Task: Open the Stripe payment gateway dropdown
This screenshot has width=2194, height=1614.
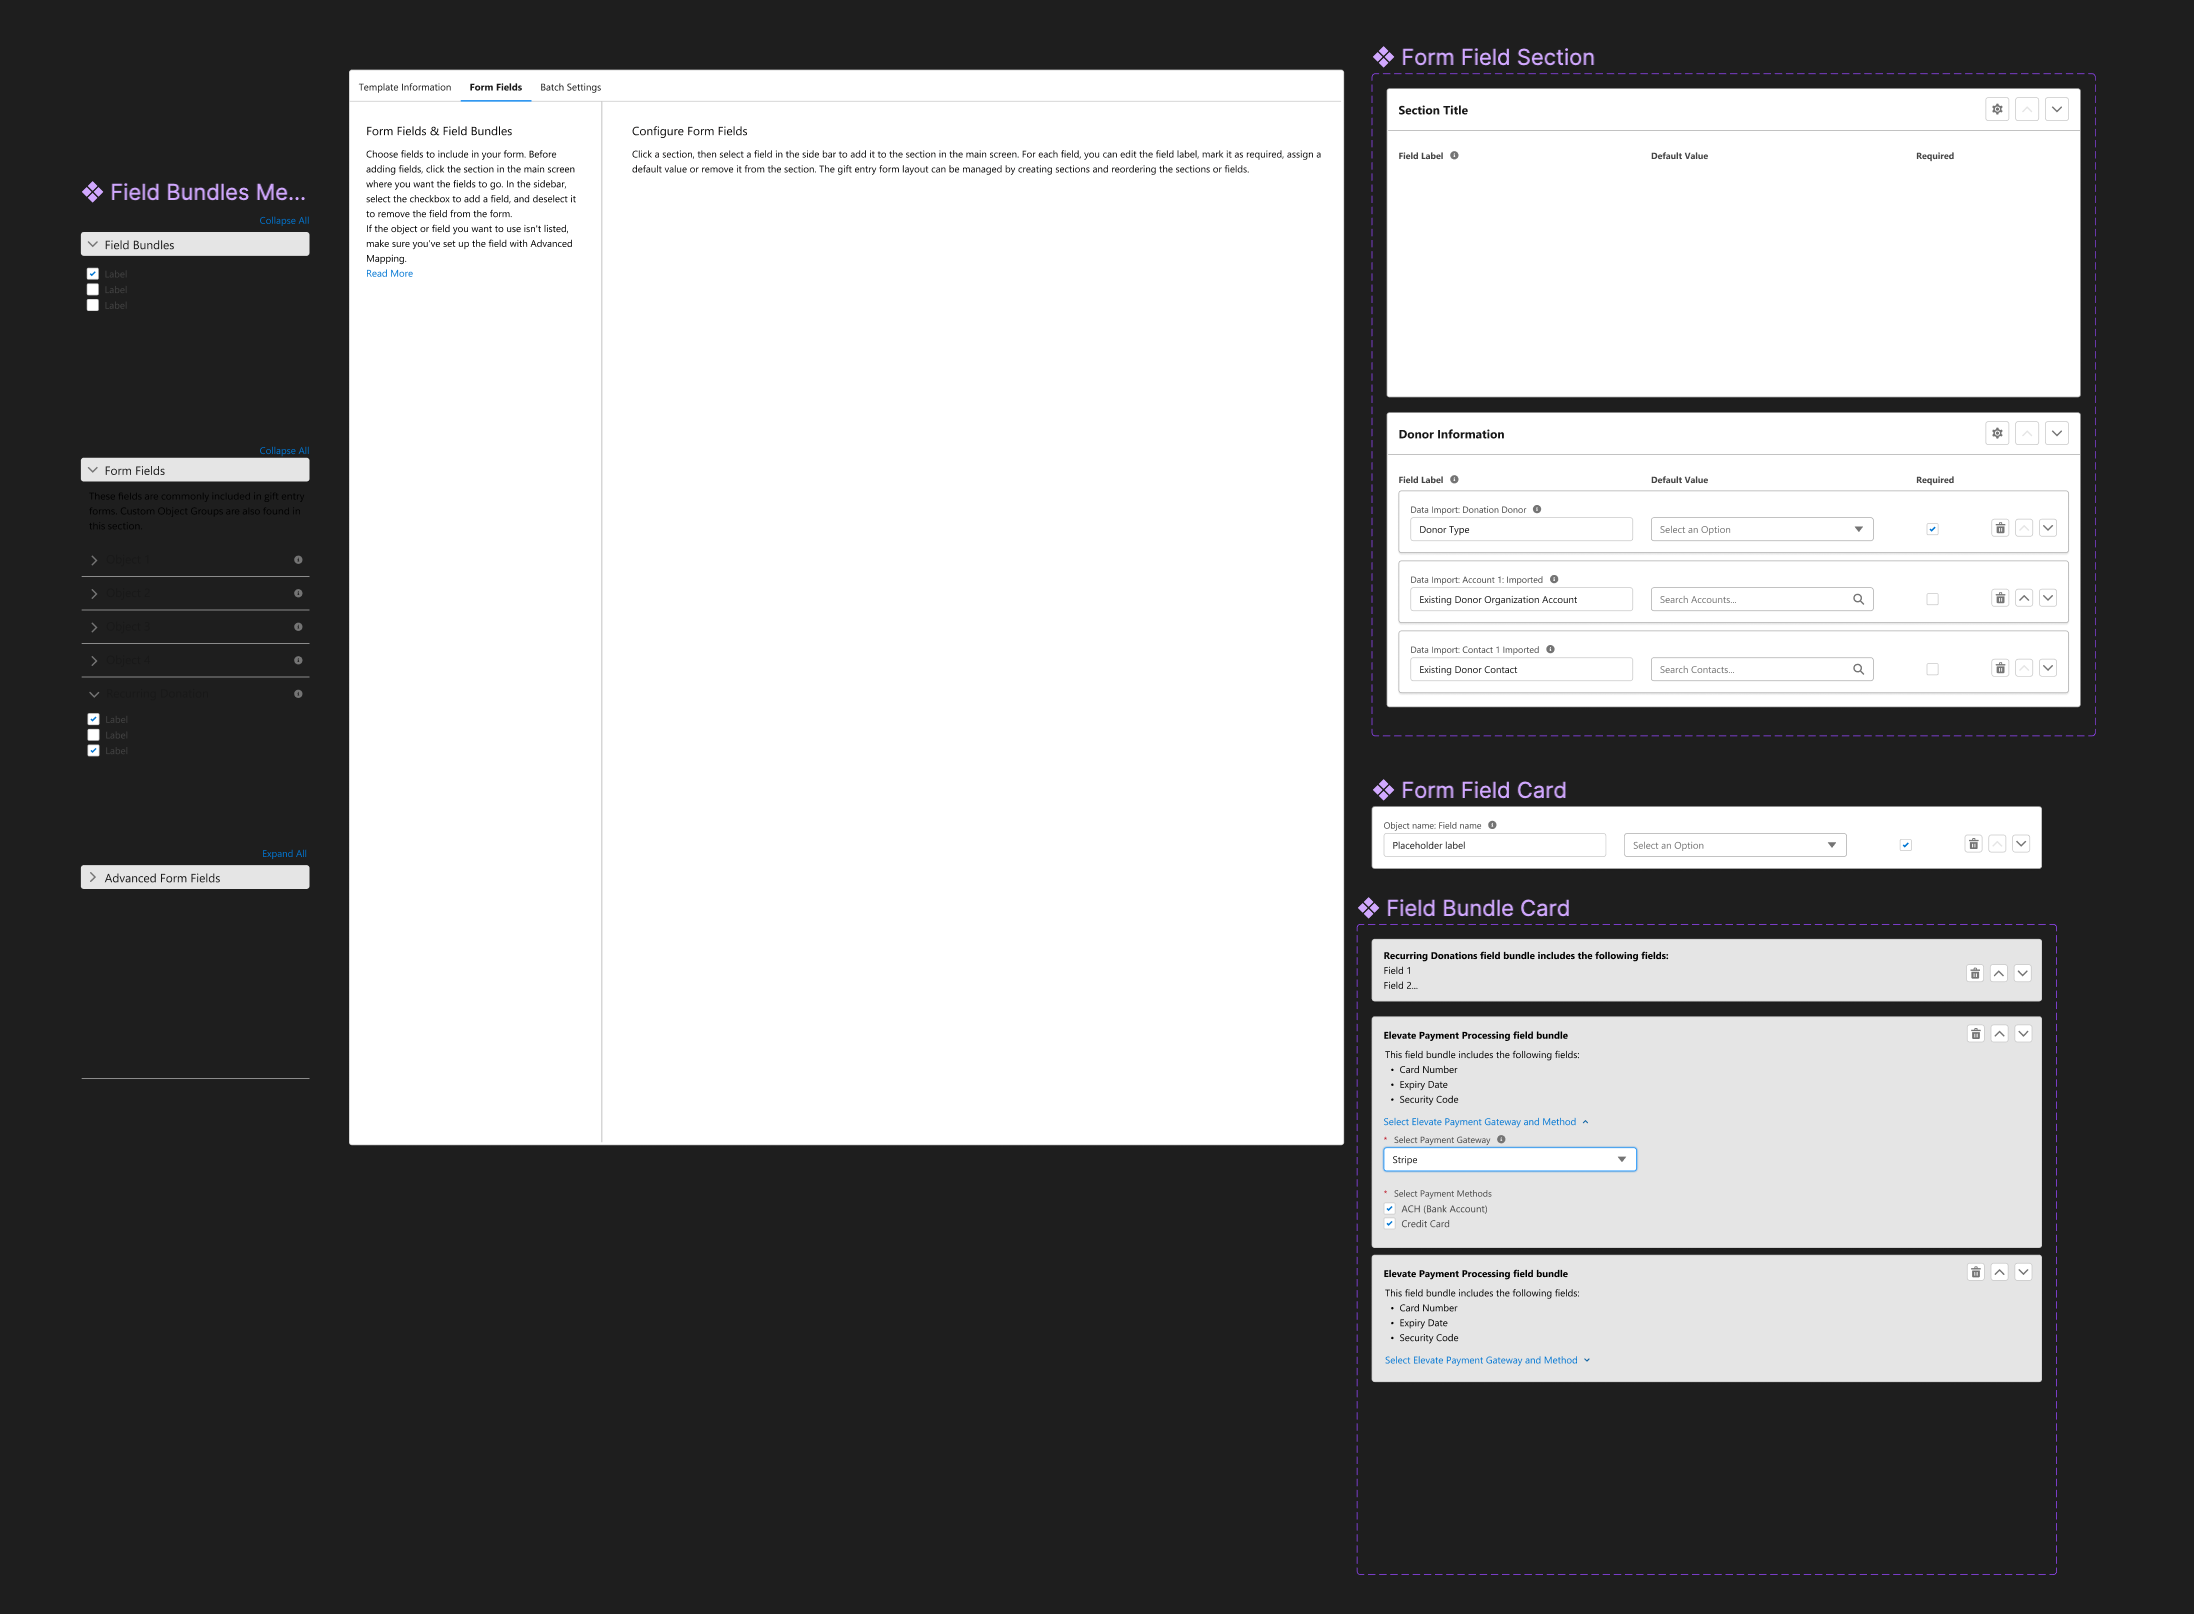Action: (1509, 1159)
